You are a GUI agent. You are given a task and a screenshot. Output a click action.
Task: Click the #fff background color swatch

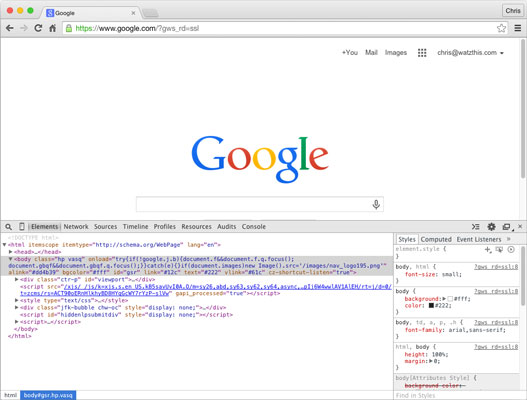[450, 299]
